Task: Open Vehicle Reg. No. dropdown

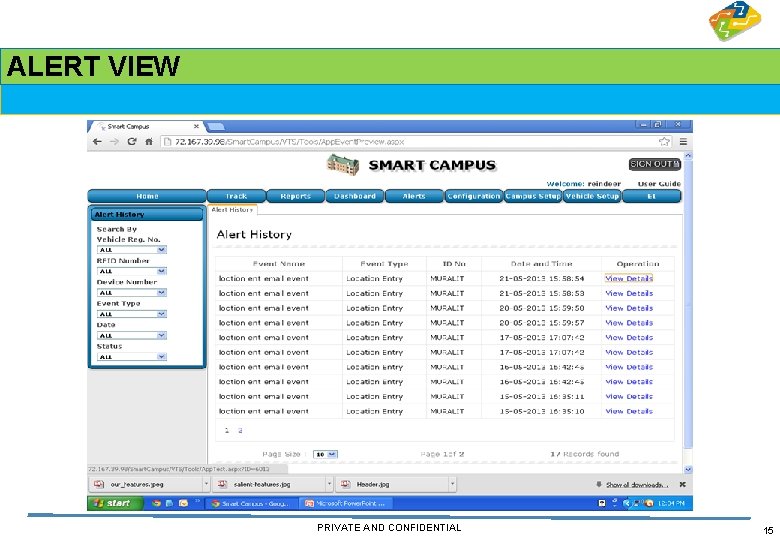Action: point(131,250)
